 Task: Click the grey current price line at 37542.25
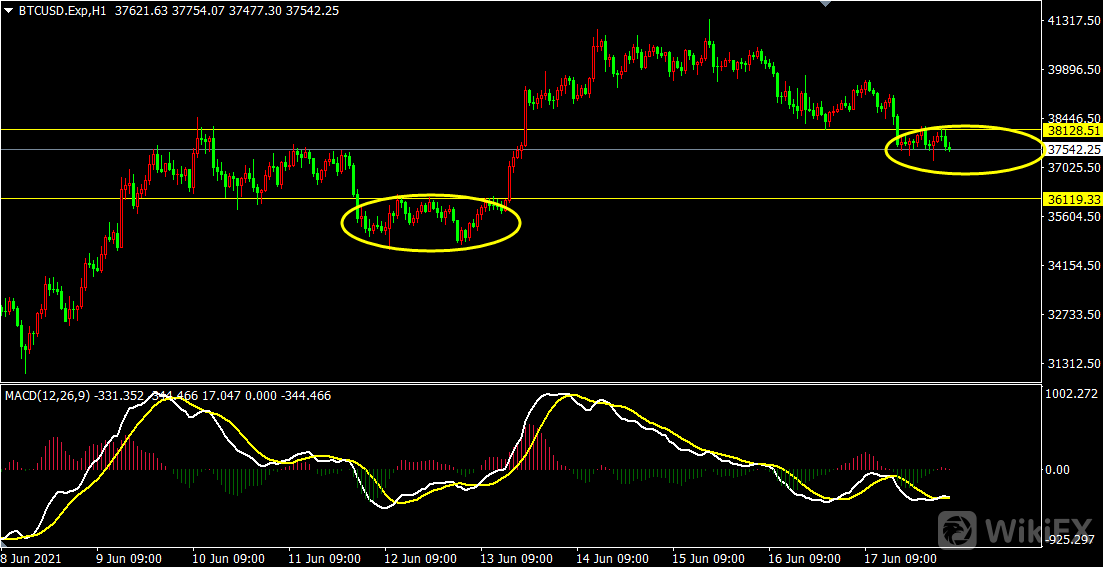(521, 149)
